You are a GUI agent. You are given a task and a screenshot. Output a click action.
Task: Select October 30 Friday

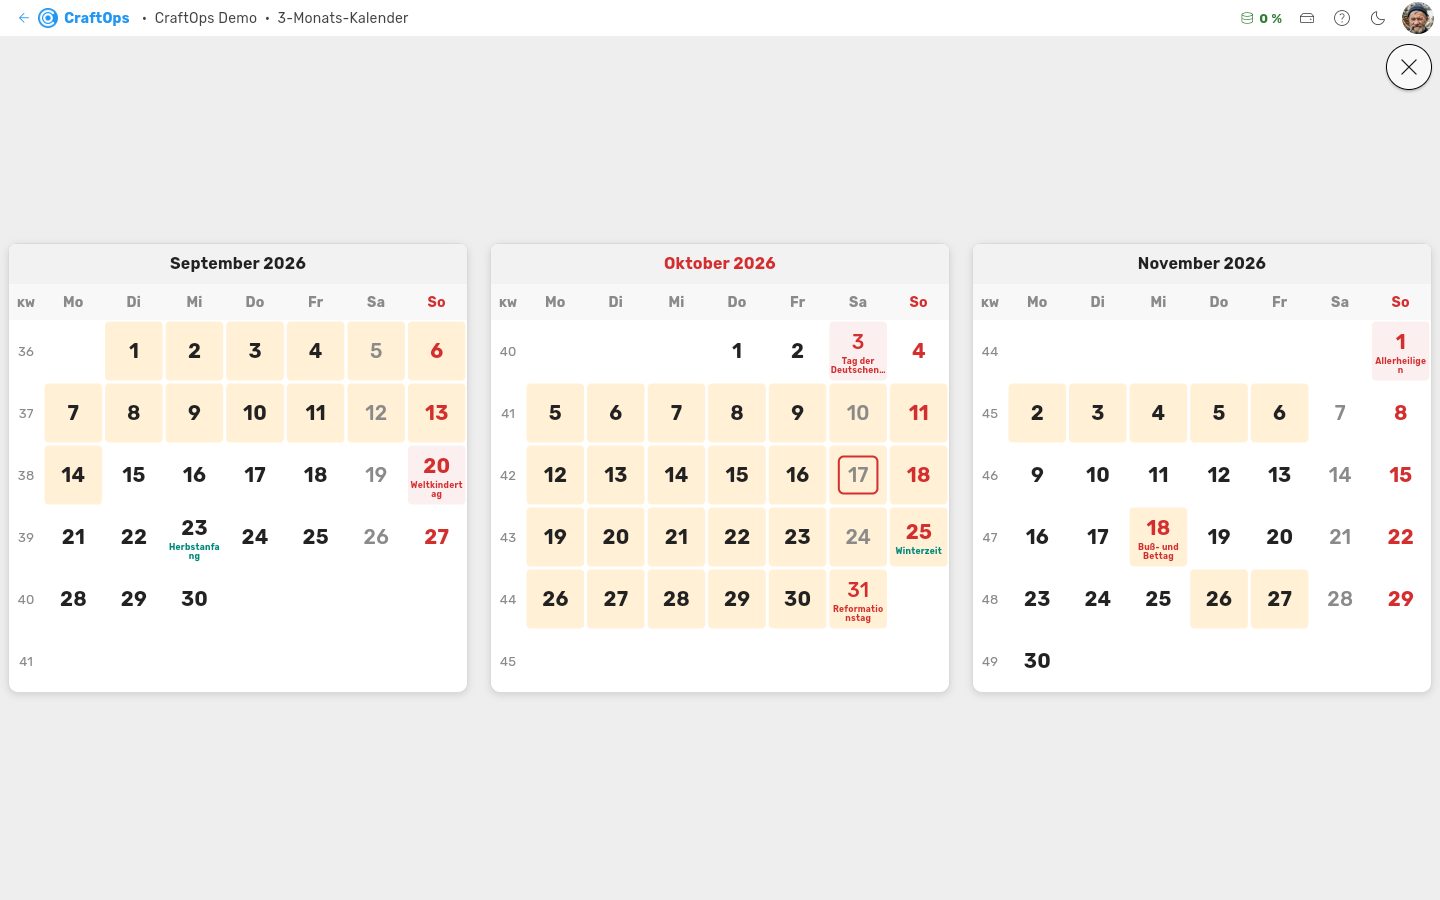797,599
